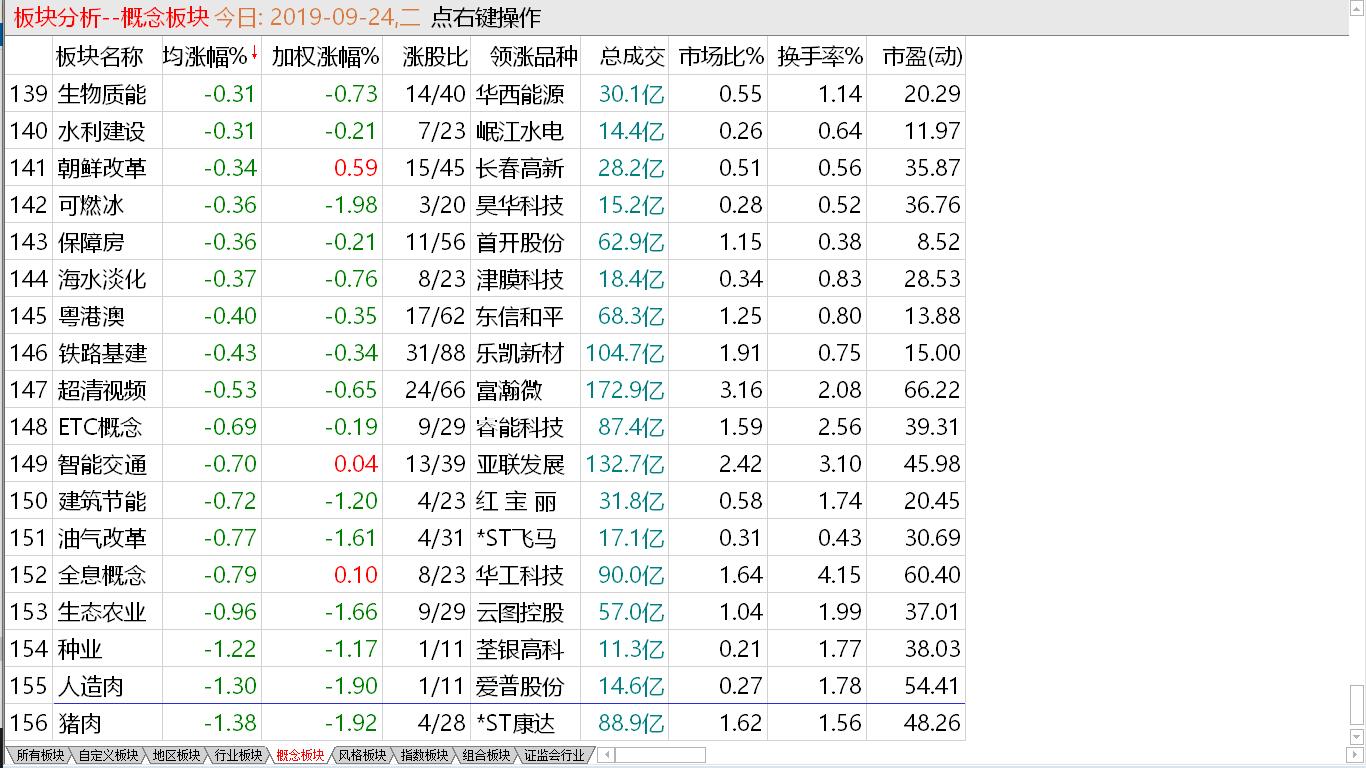Select the 朝鲜改革 sector row

[485, 168]
